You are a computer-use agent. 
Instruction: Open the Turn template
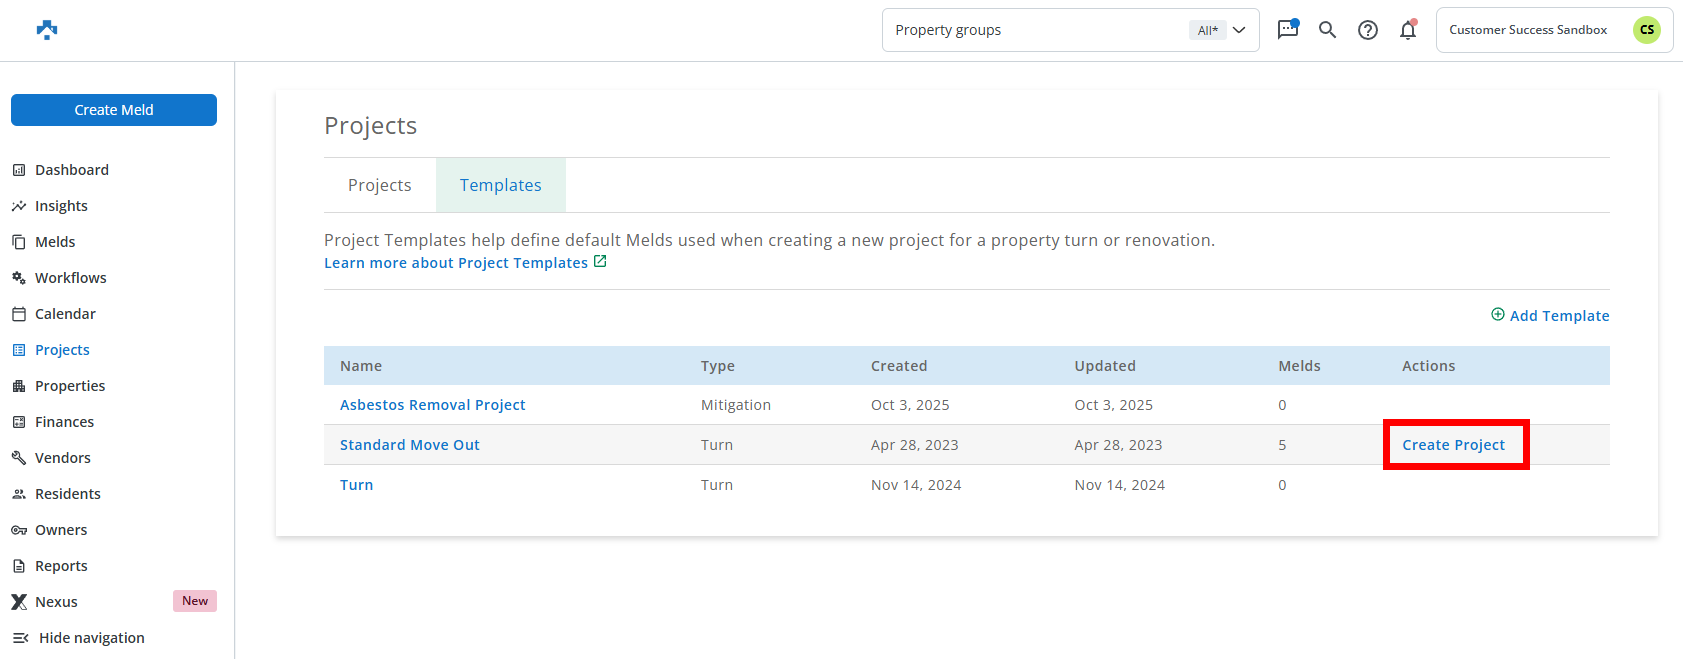356,485
